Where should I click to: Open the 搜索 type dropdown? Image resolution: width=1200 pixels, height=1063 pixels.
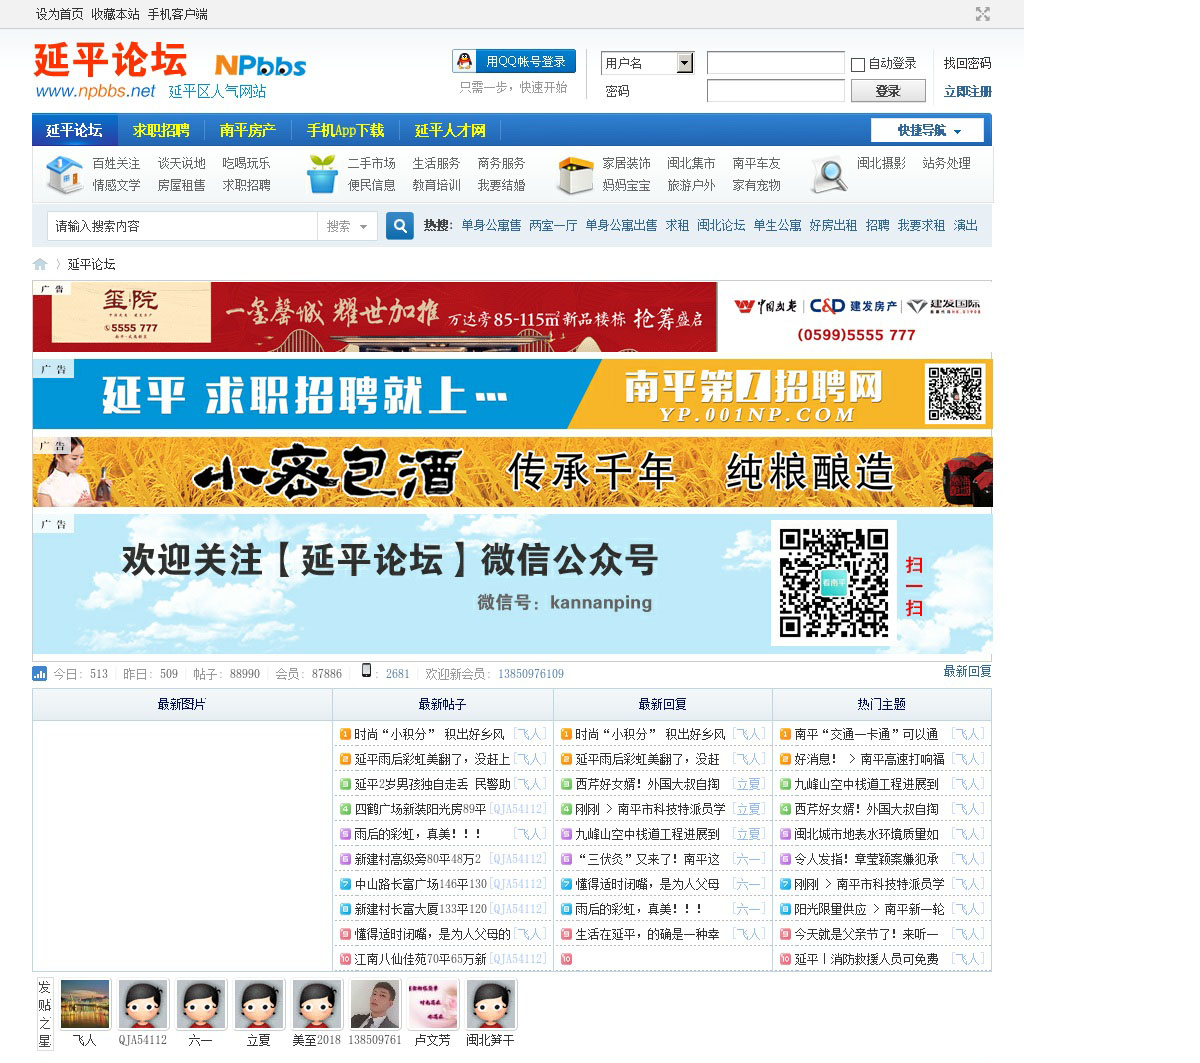(347, 226)
